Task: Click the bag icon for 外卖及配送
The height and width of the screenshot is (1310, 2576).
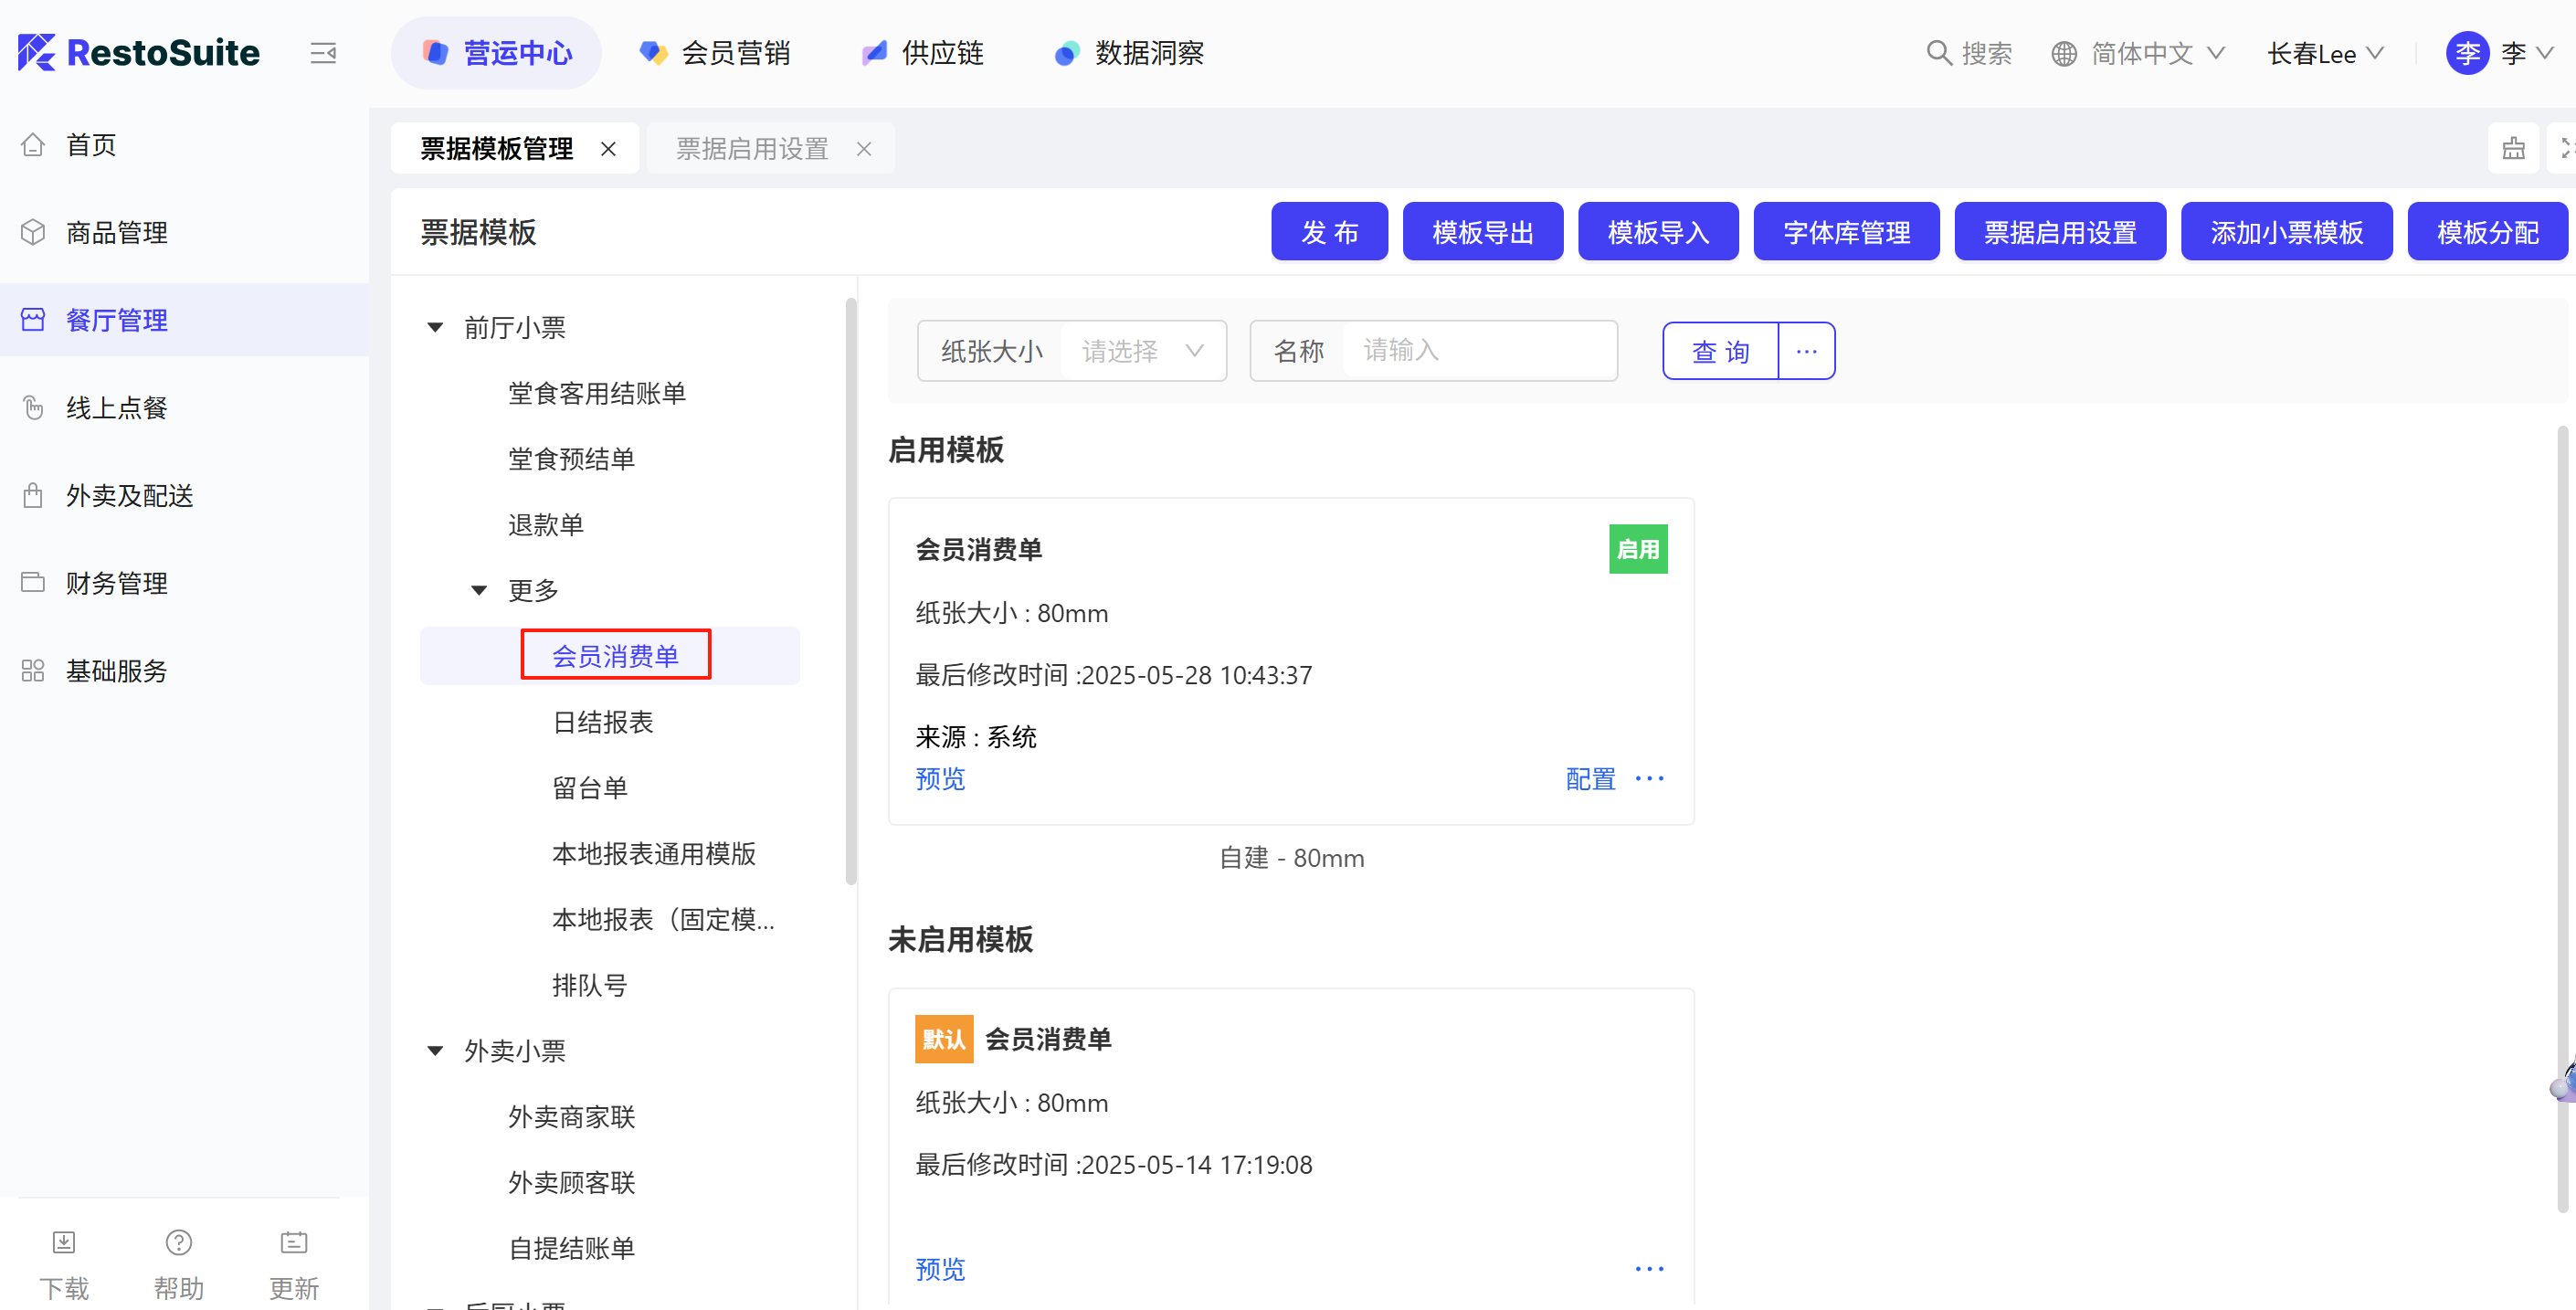Action: click(33, 495)
